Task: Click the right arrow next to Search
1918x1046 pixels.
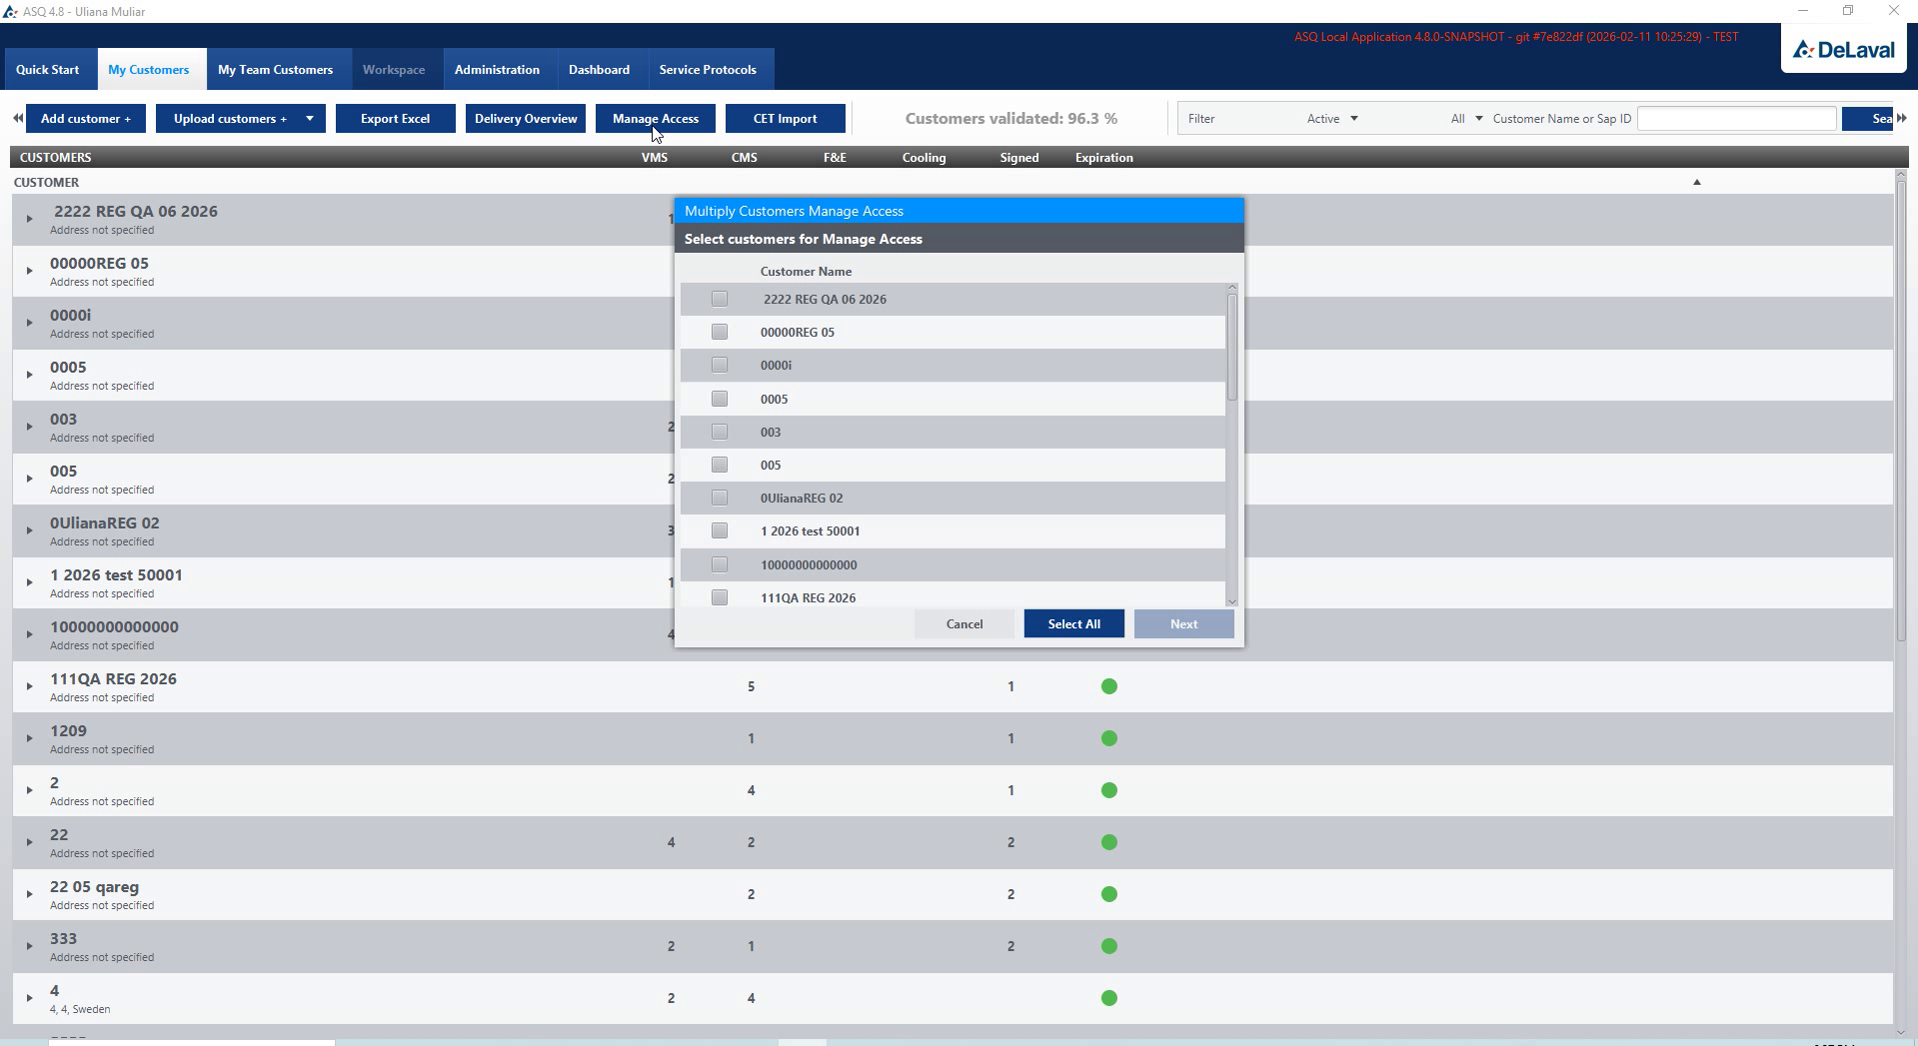Action: coord(1902,118)
